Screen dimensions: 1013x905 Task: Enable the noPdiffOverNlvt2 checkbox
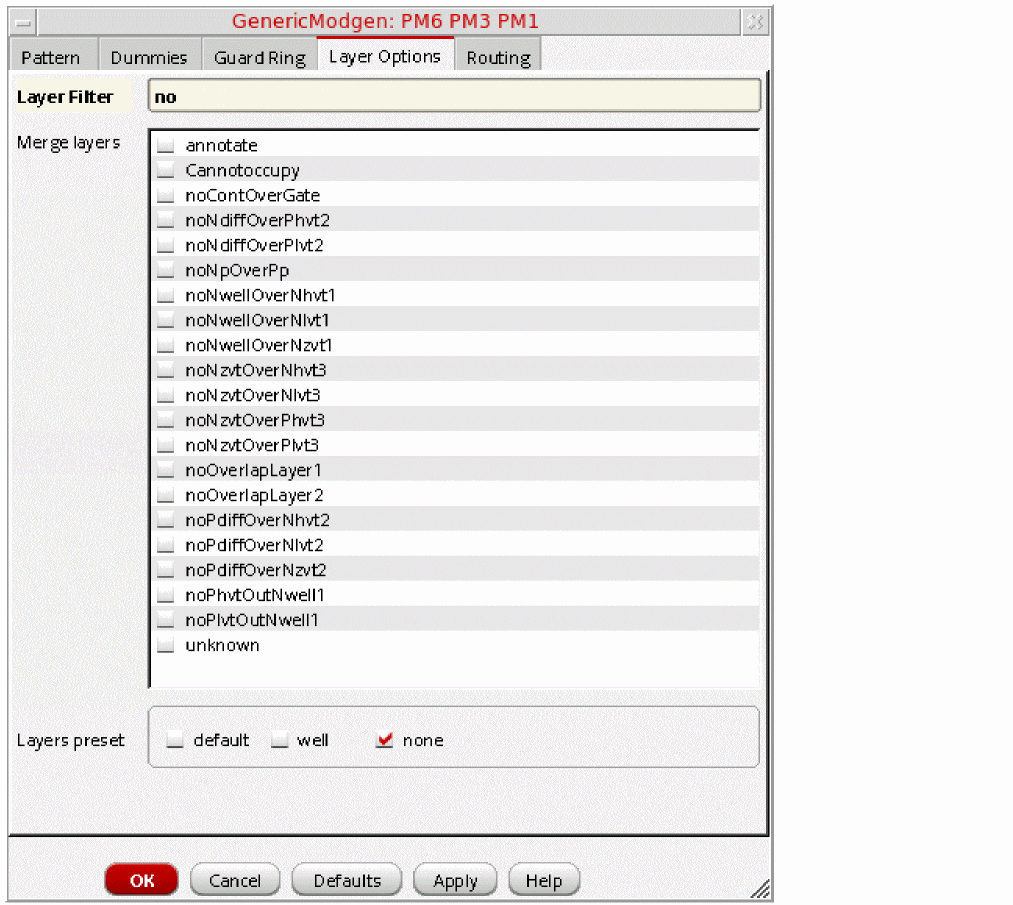[x=166, y=545]
